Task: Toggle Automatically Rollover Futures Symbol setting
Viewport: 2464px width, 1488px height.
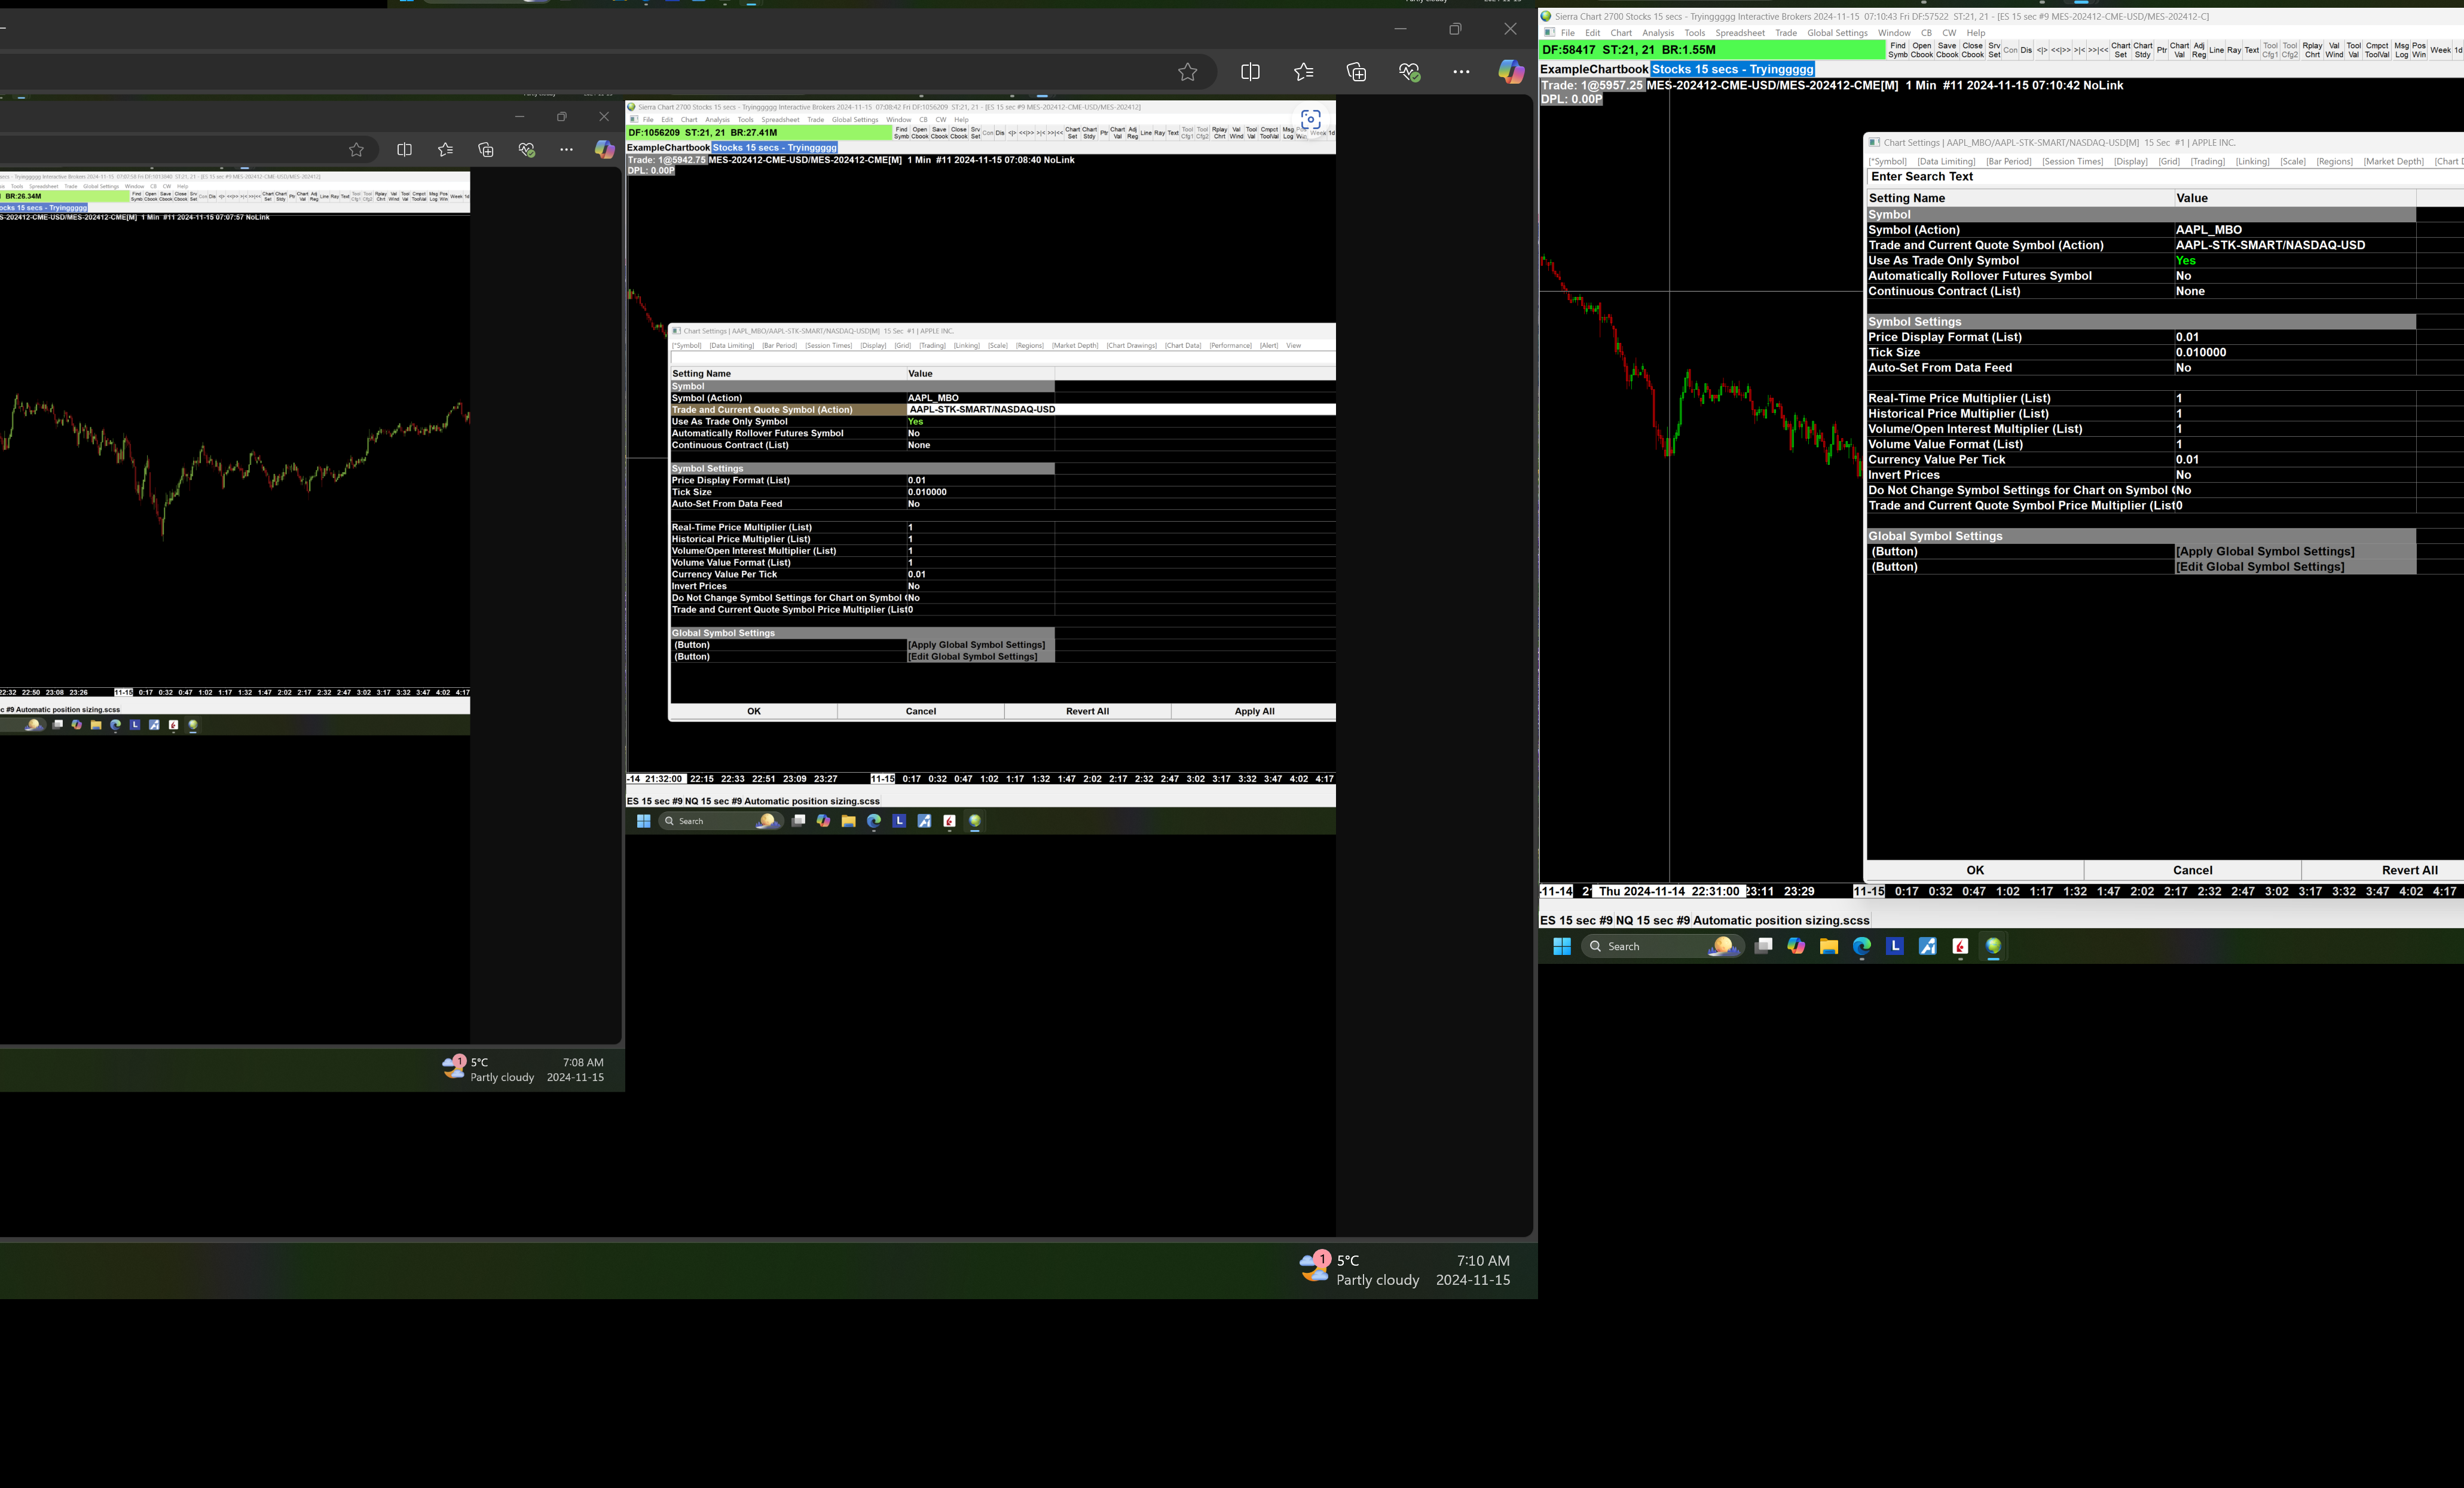Action: [x=2183, y=276]
